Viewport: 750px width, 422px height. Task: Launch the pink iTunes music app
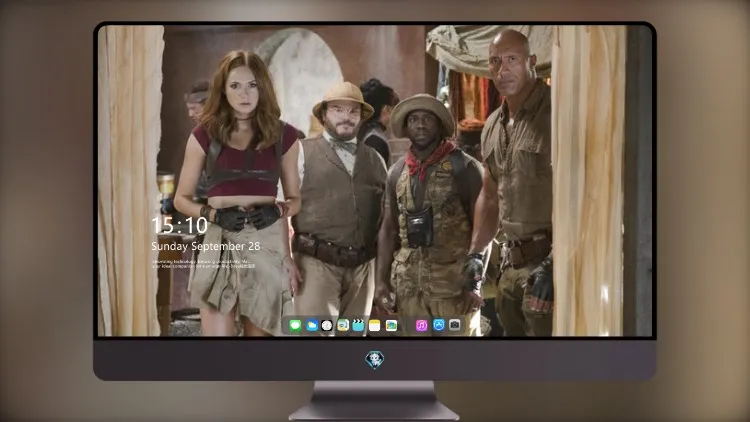pos(421,325)
